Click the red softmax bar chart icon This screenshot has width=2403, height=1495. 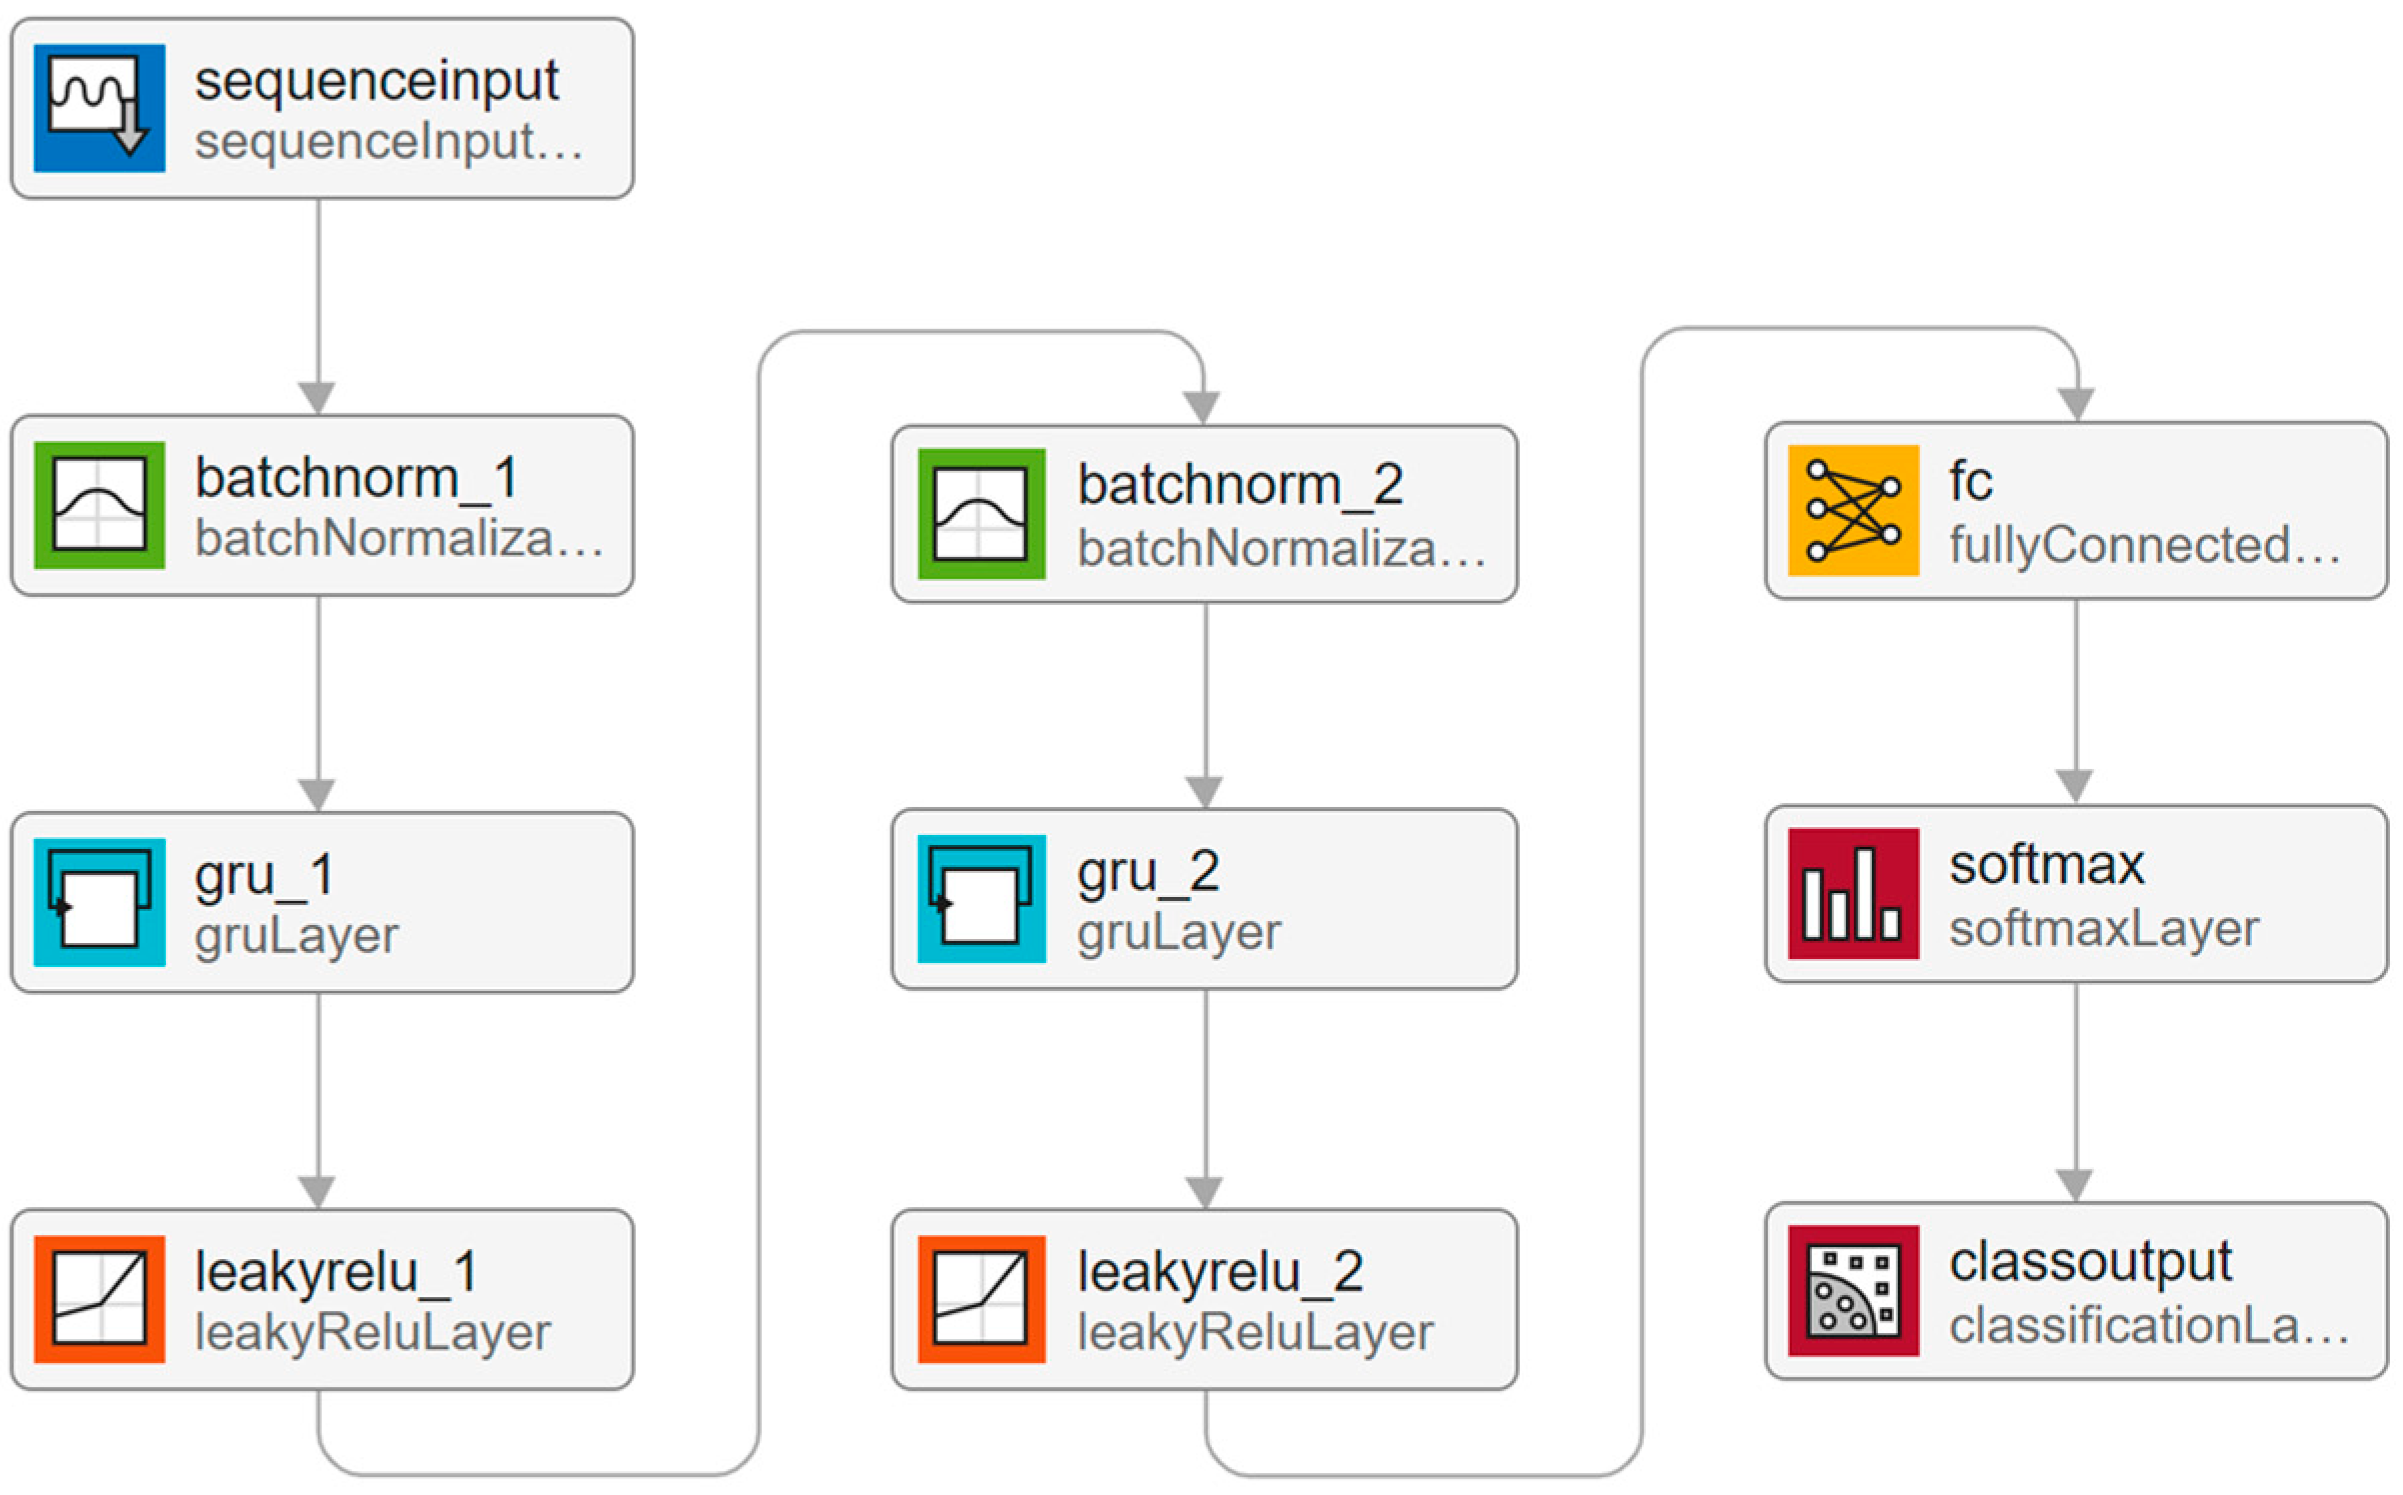pos(1853,894)
